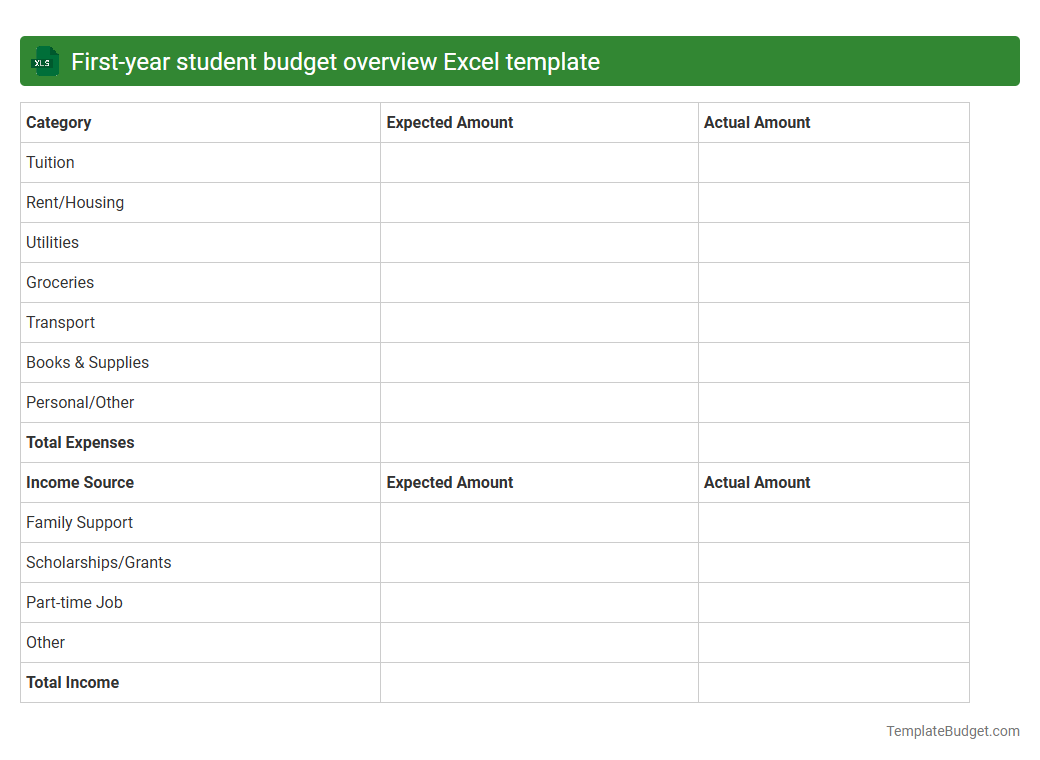The image size is (1040, 760).
Task: Select the Groceries row
Action: pyautogui.click(x=60, y=282)
